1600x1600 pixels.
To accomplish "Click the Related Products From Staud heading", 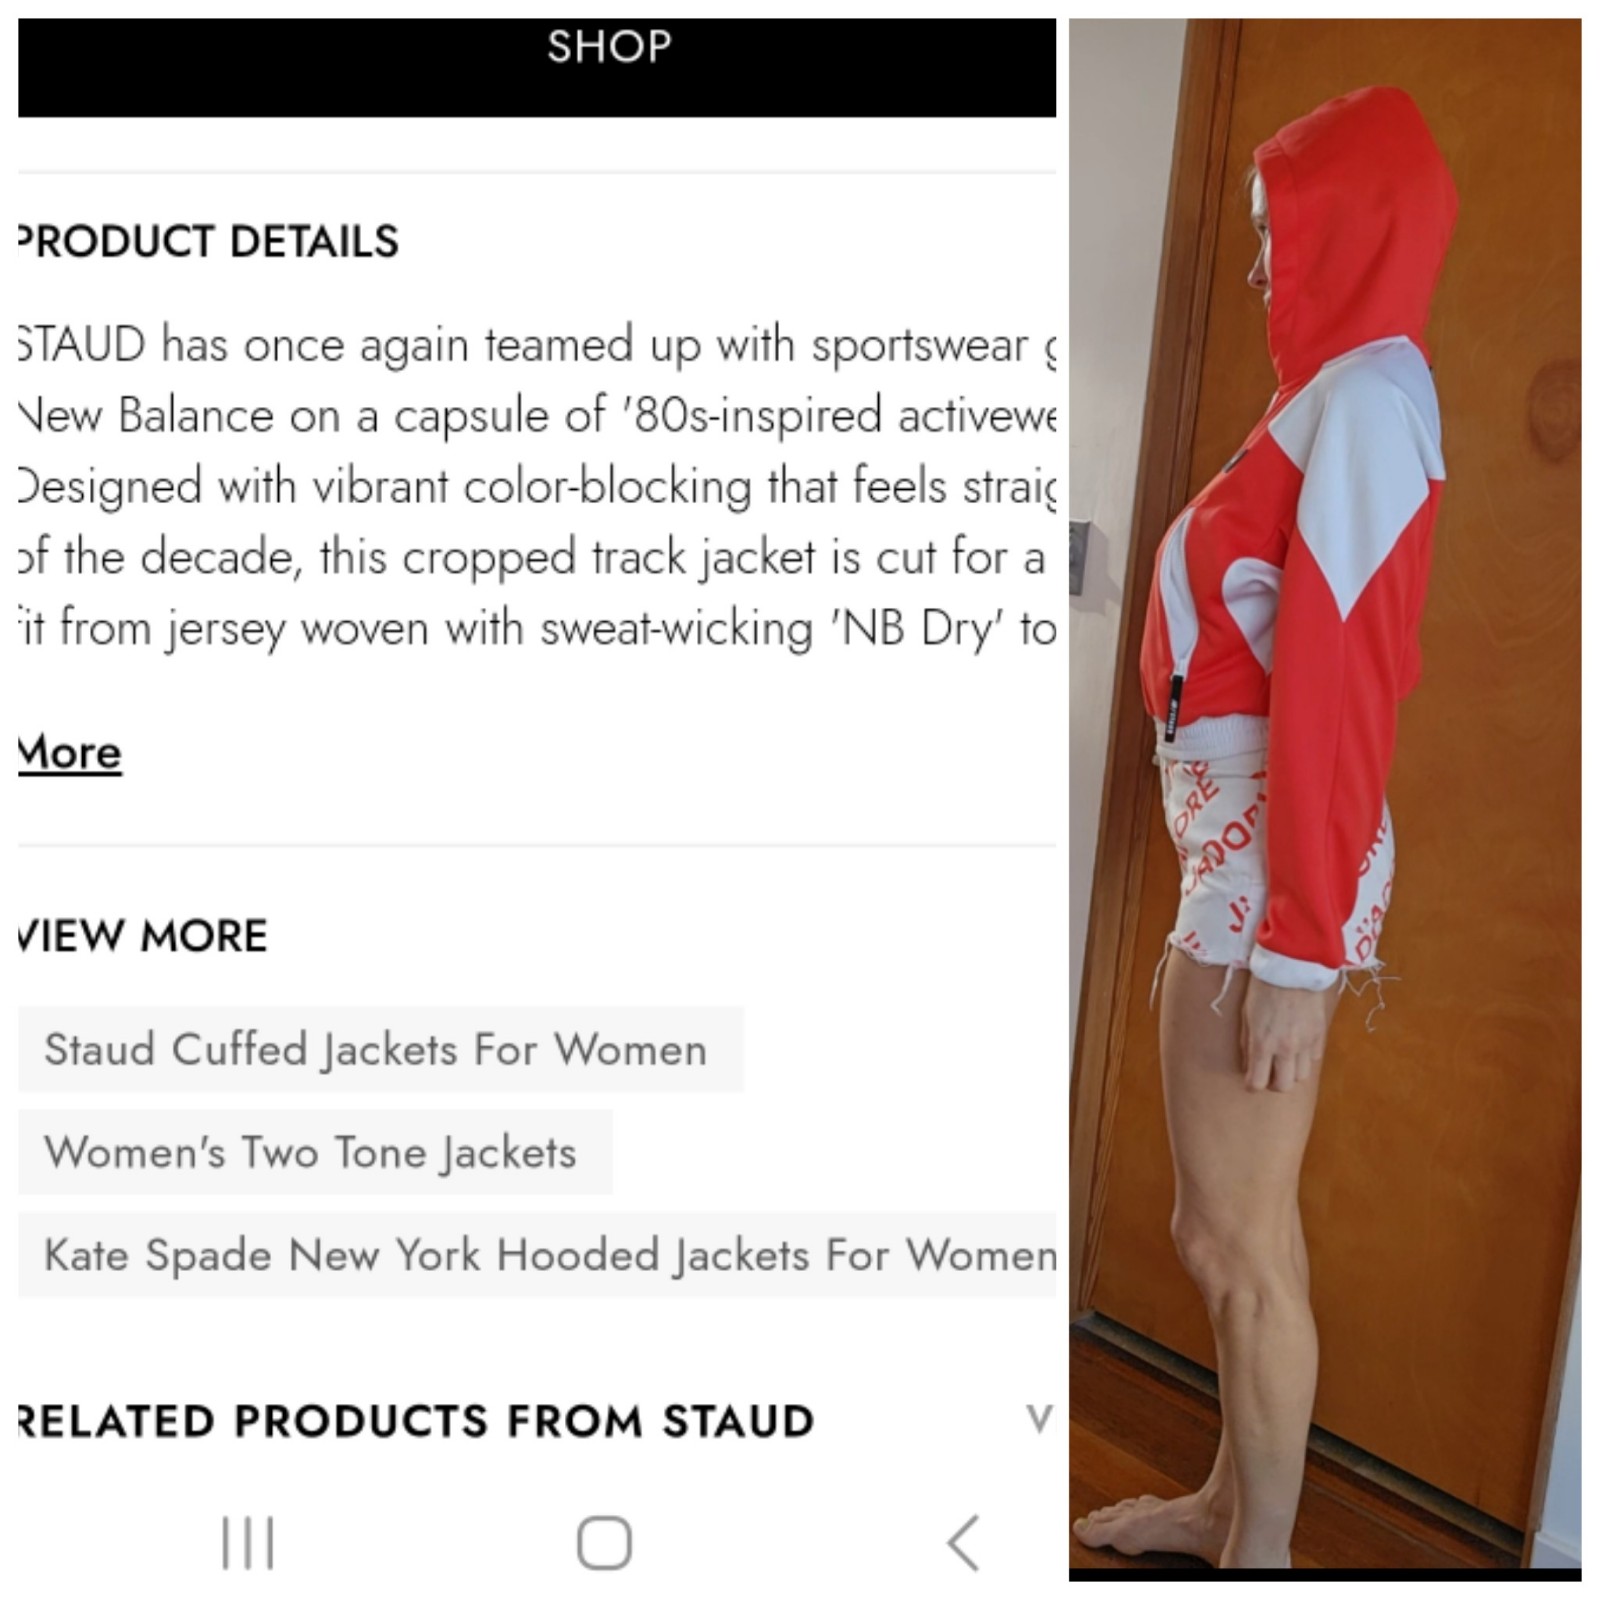I will coord(416,1421).
